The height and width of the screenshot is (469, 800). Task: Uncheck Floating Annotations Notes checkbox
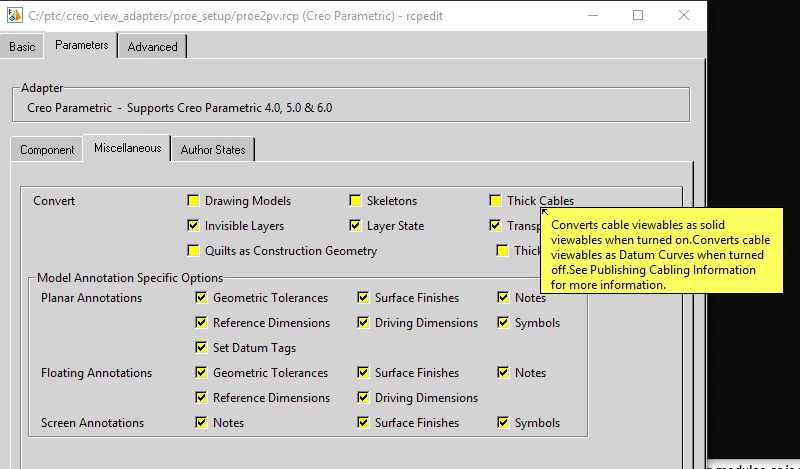[x=504, y=373]
